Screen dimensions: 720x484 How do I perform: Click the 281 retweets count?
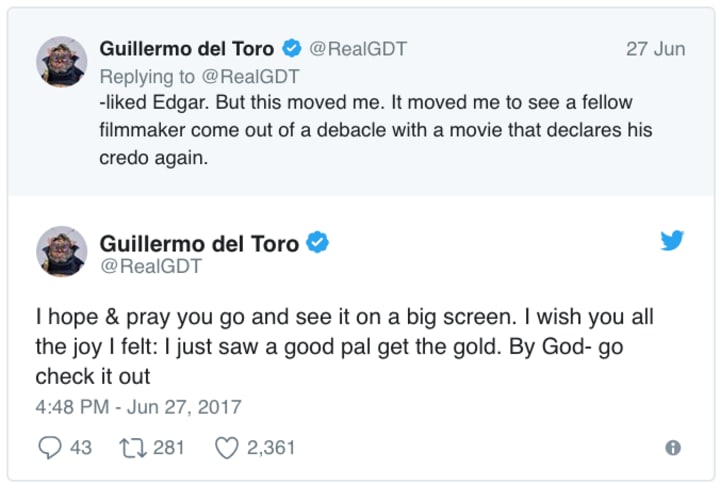169,447
